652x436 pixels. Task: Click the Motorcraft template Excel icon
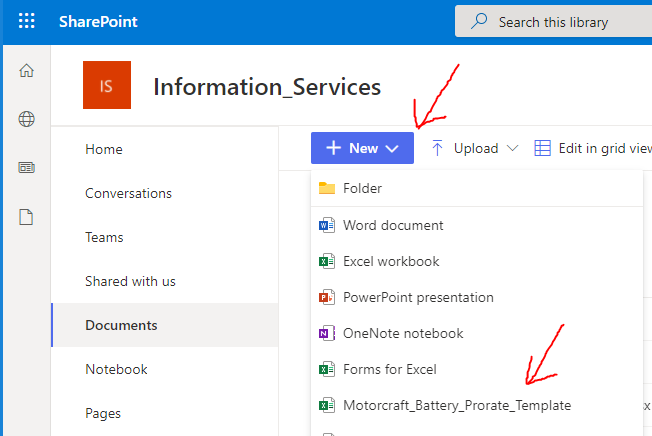[327, 405]
